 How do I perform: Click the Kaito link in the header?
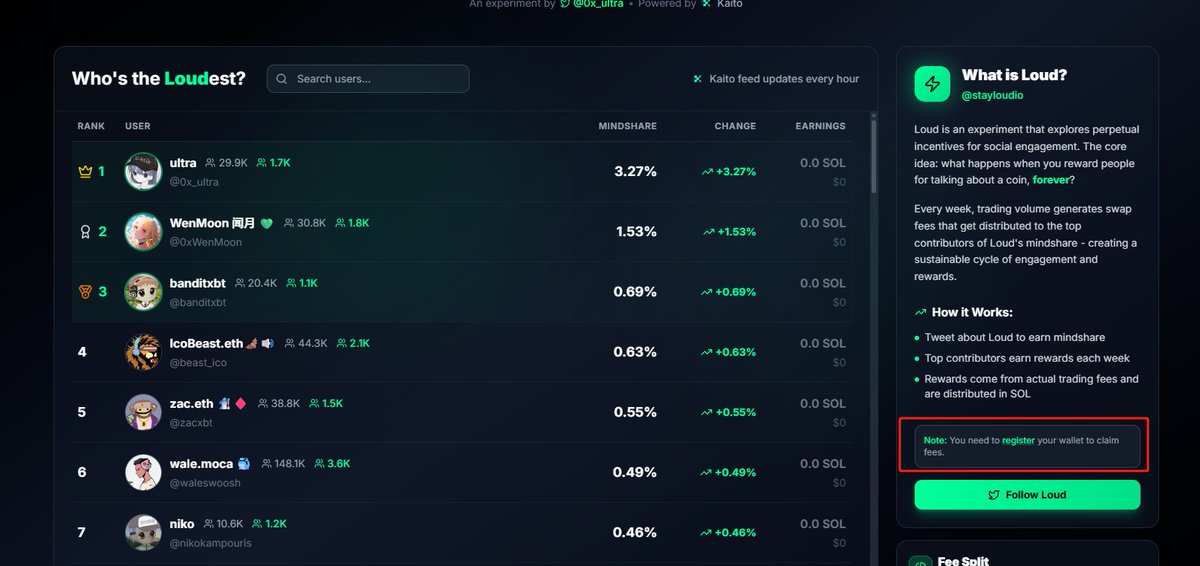722,4
